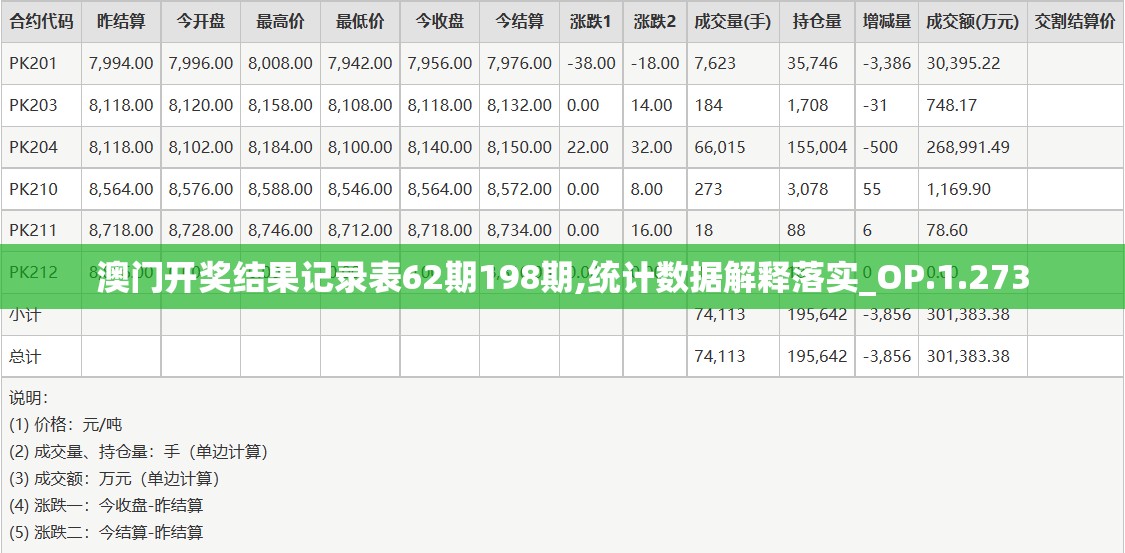Screen dimensions: 1125x553
Task: Click the 成交量(手) column header
Action: [733, 22]
